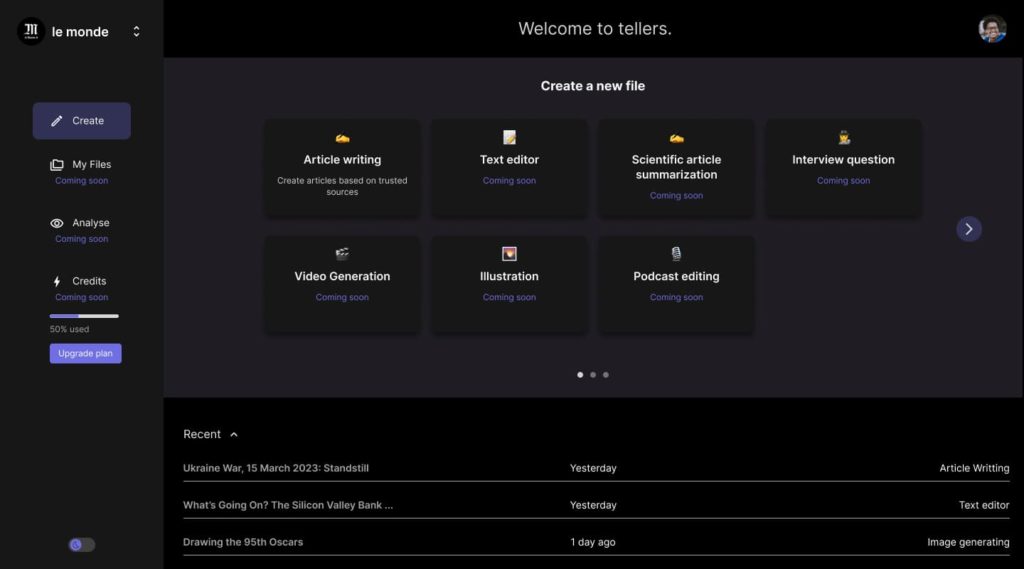The image size is (1024, 569).
Task: Click the Create a new file heading
Action: (x=593, y=86)
